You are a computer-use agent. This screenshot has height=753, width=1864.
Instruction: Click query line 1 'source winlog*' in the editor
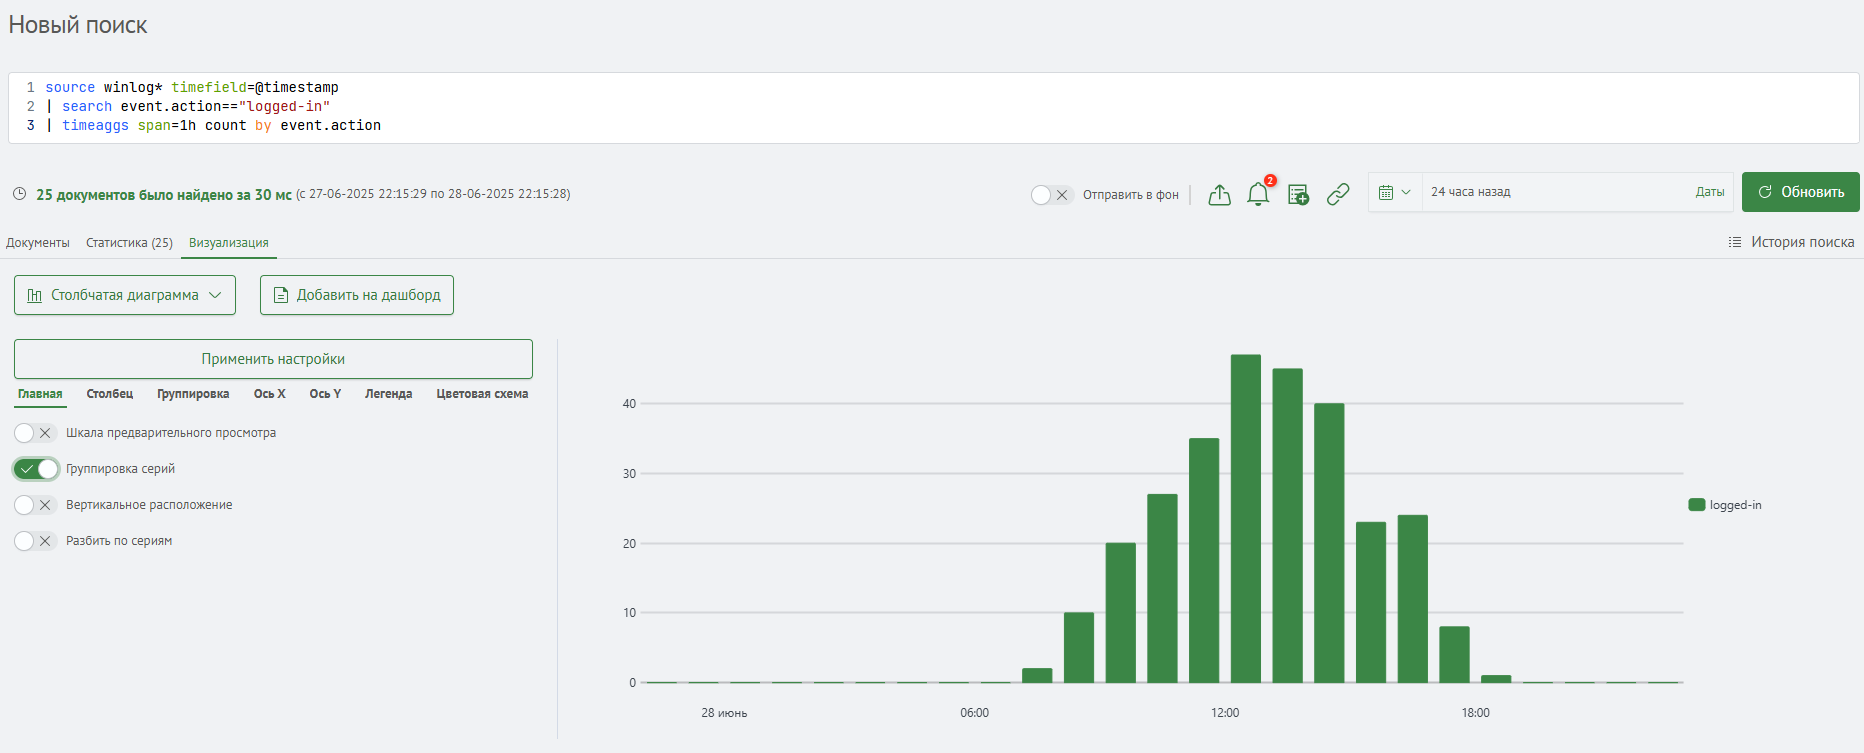[x=192, y=87]
